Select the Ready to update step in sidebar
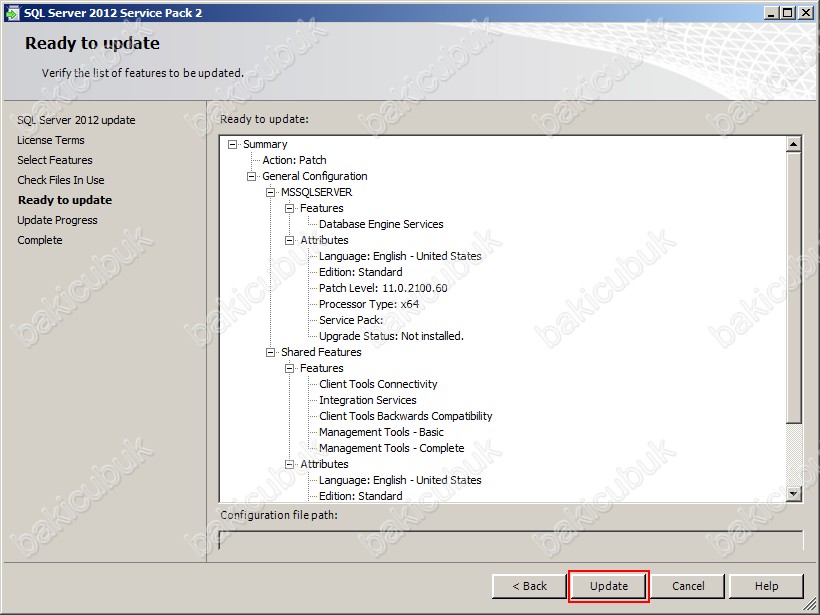This screenshot has height=615, width=820. coord(65,200)
